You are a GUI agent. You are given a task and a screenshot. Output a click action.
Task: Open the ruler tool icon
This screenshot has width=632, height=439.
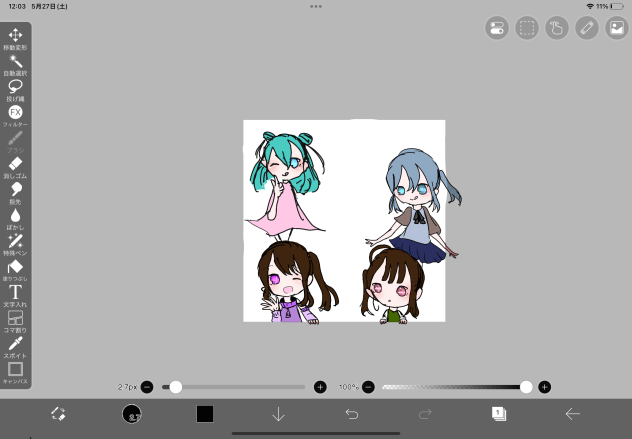coord(587,28)
